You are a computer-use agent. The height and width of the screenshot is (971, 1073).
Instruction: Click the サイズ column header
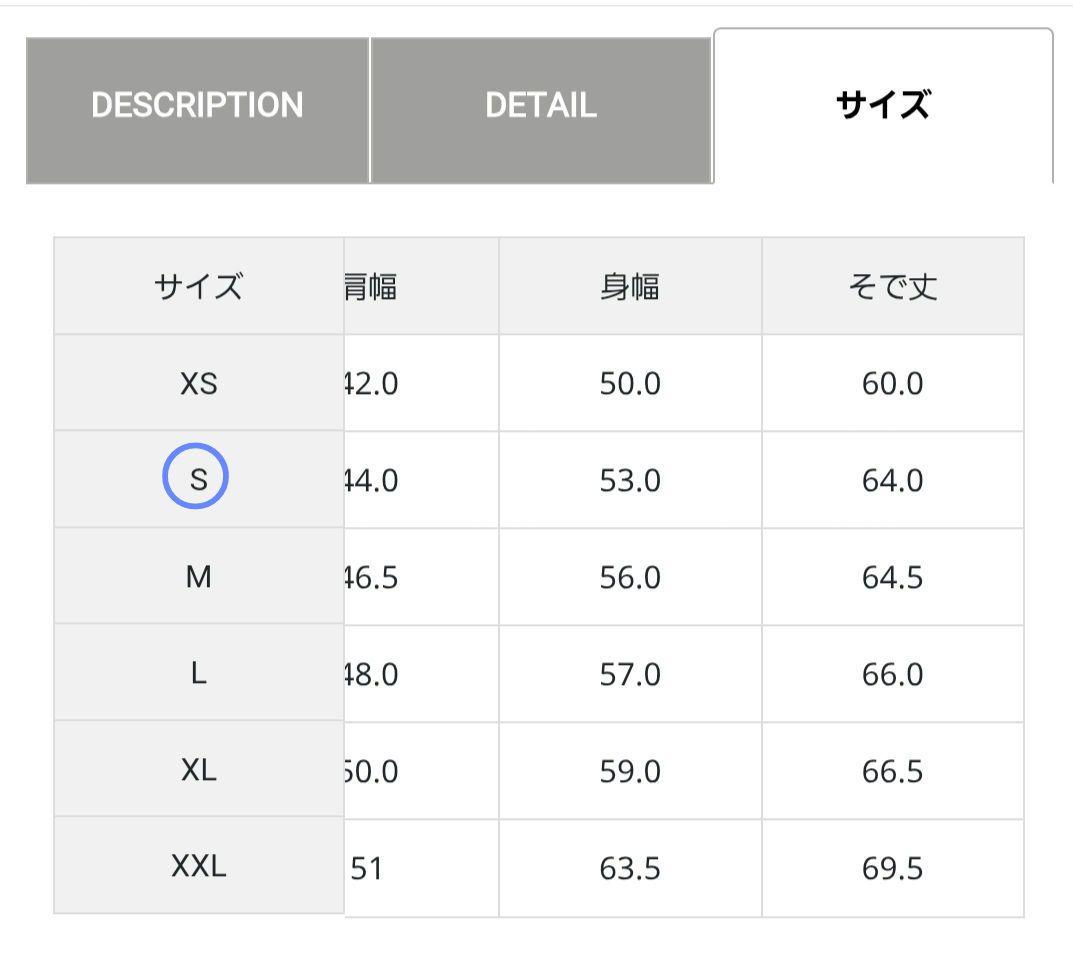pos(197,285)
